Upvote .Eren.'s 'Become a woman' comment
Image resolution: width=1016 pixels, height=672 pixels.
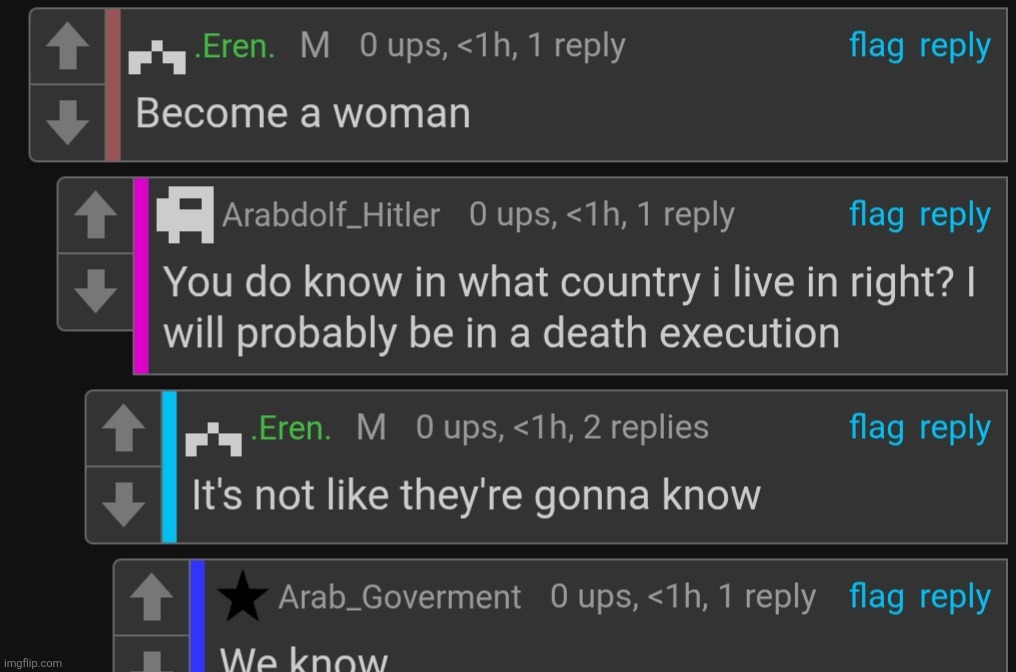[x=67, y=46]
